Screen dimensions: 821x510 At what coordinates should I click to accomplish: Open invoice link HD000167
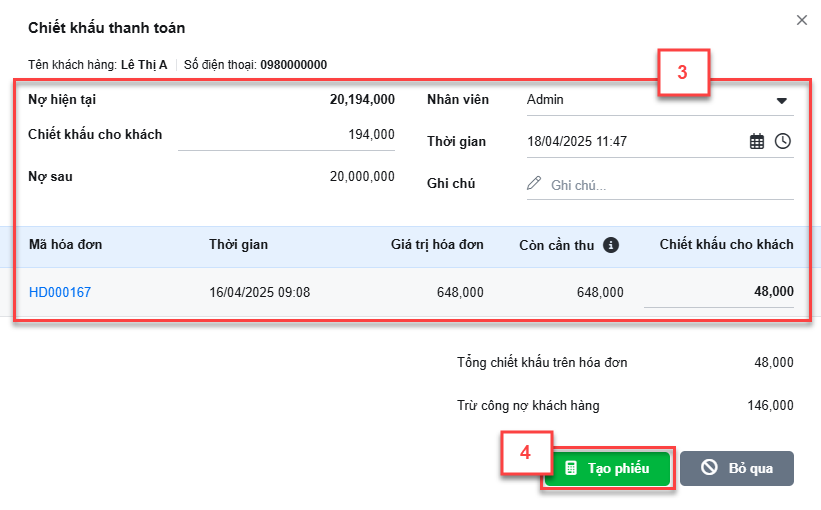click(x=60, y=292)
